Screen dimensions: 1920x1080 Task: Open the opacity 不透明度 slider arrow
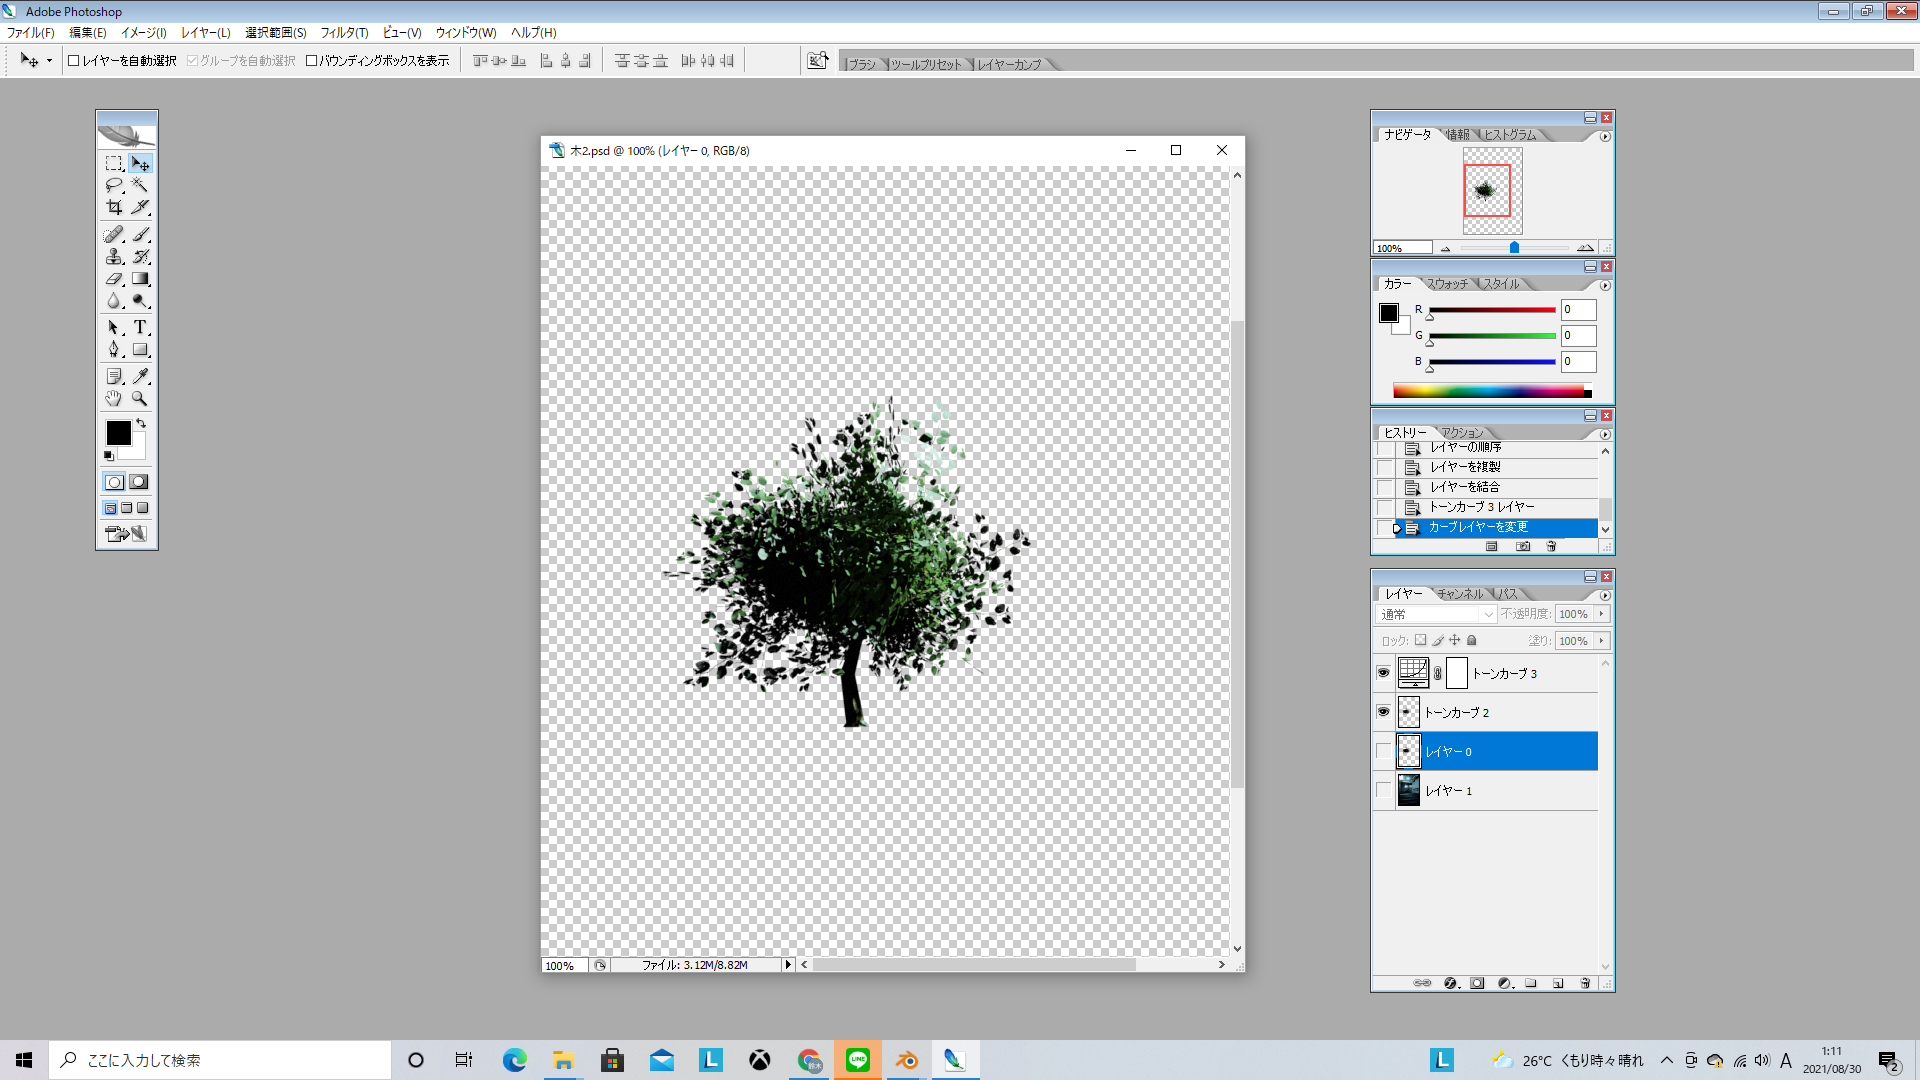click(1601, 614)
